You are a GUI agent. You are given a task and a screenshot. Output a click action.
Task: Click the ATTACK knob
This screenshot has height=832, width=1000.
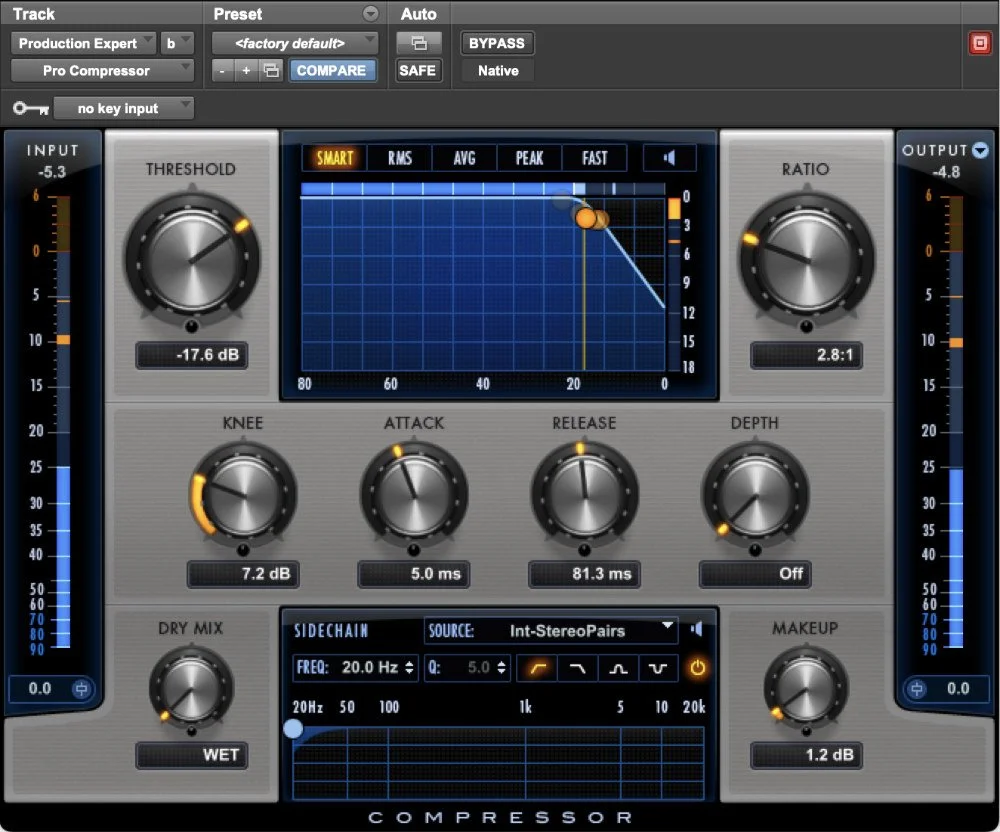click(414, 495)
